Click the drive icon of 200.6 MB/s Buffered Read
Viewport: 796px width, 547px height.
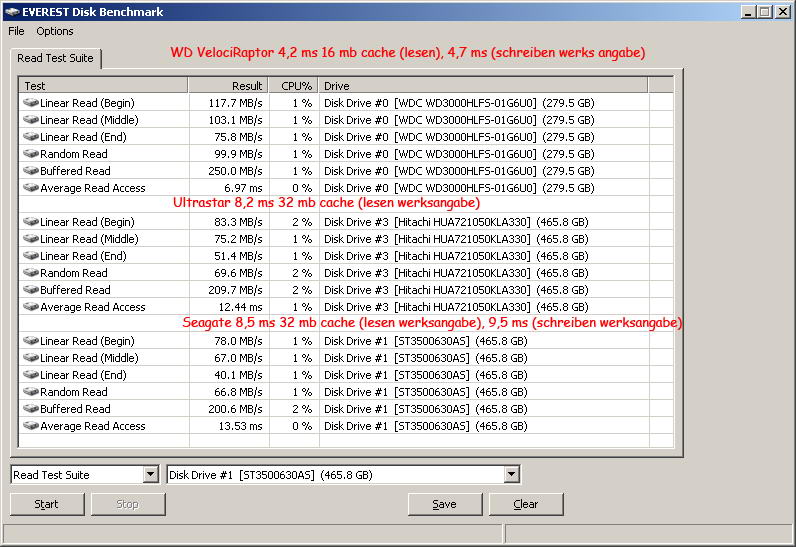31,408
